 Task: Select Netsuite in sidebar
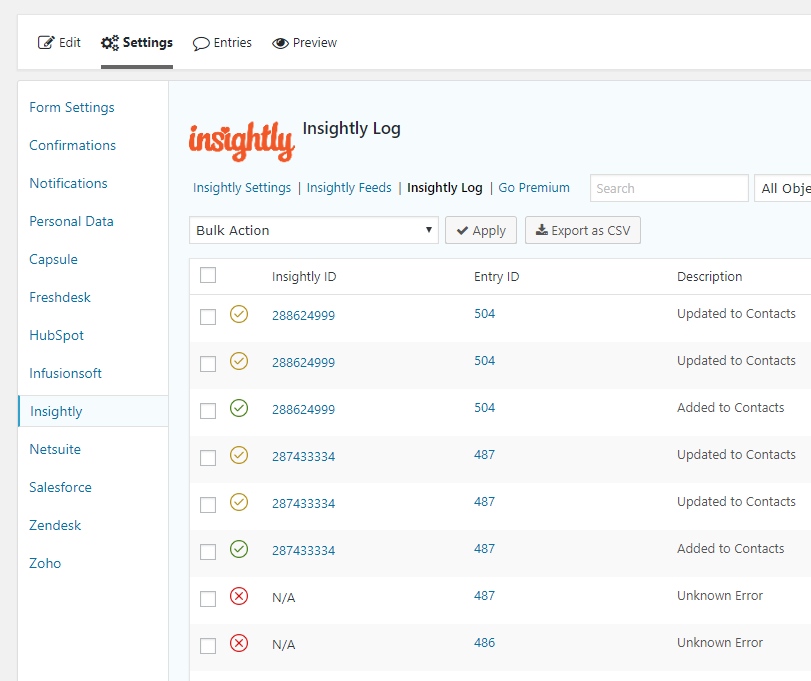55,449
